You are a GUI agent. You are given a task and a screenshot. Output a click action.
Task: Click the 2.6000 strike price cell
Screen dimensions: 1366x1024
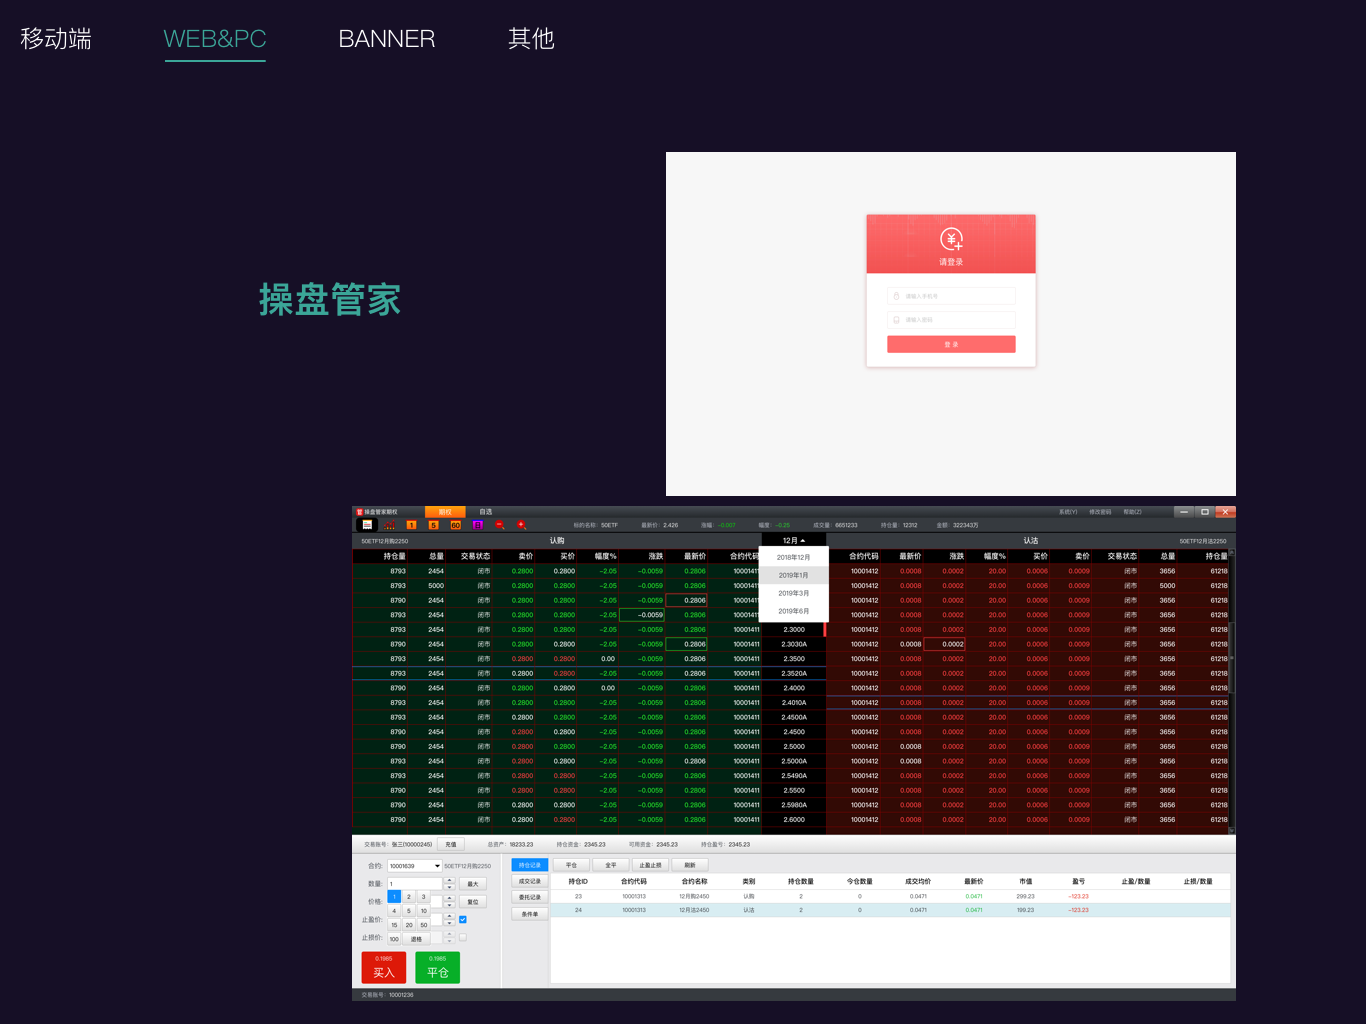[x=794, y=820]
